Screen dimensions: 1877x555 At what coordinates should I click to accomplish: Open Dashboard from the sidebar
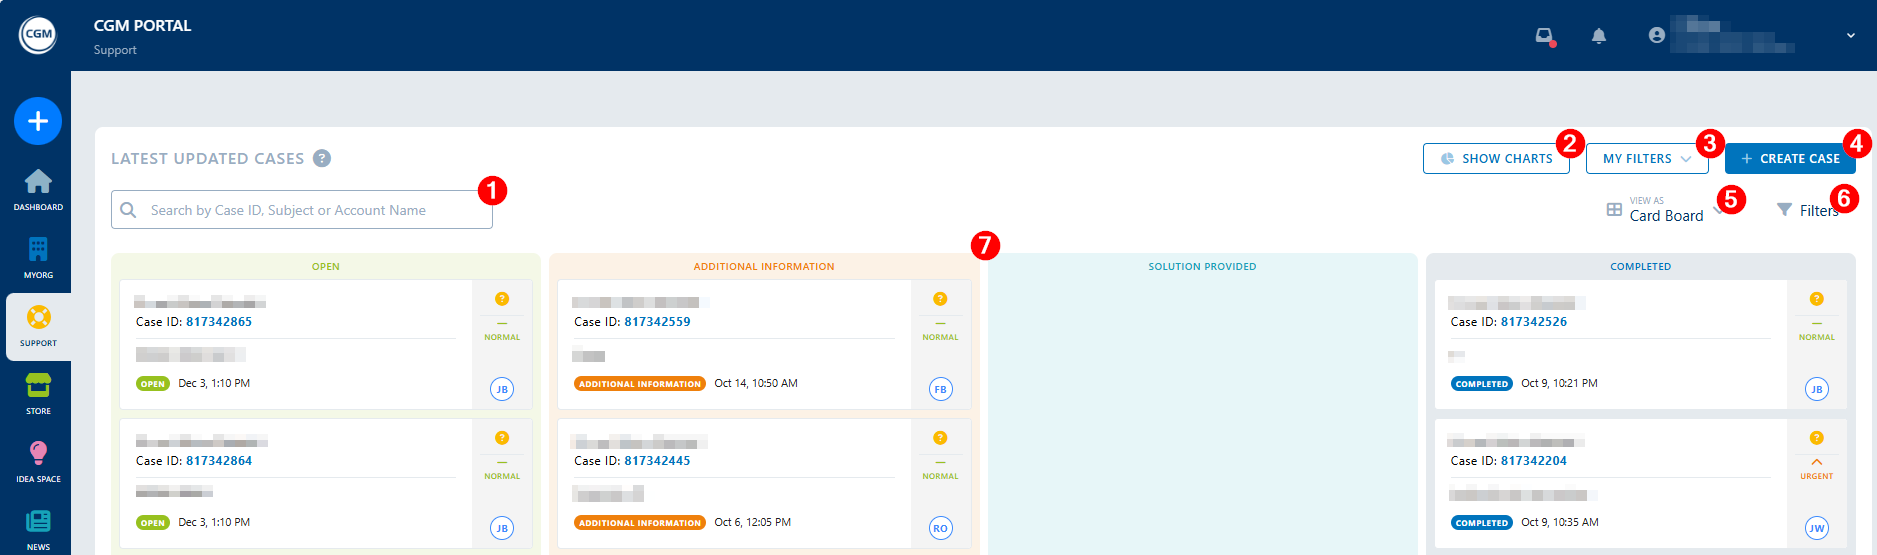(38, 190)
